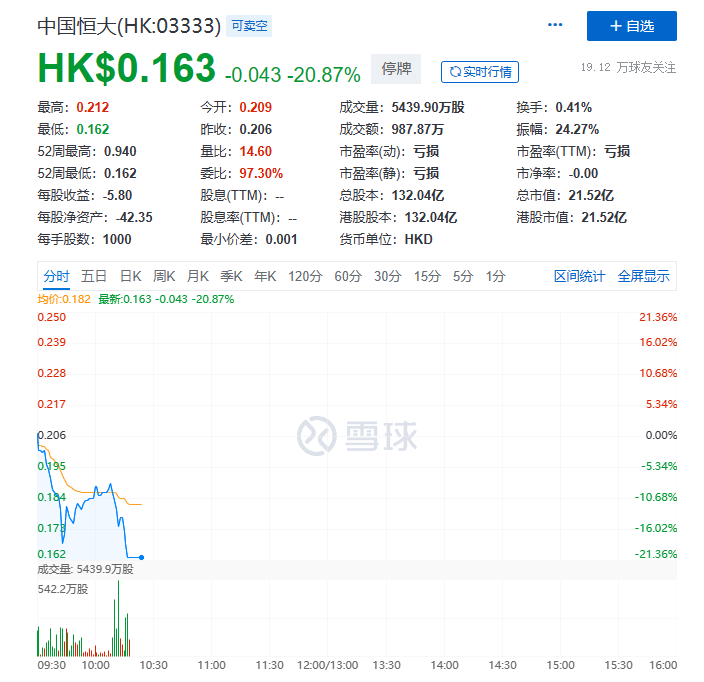Click the 今开 value 0.209

pyautogui.click(x=255, y=107)
